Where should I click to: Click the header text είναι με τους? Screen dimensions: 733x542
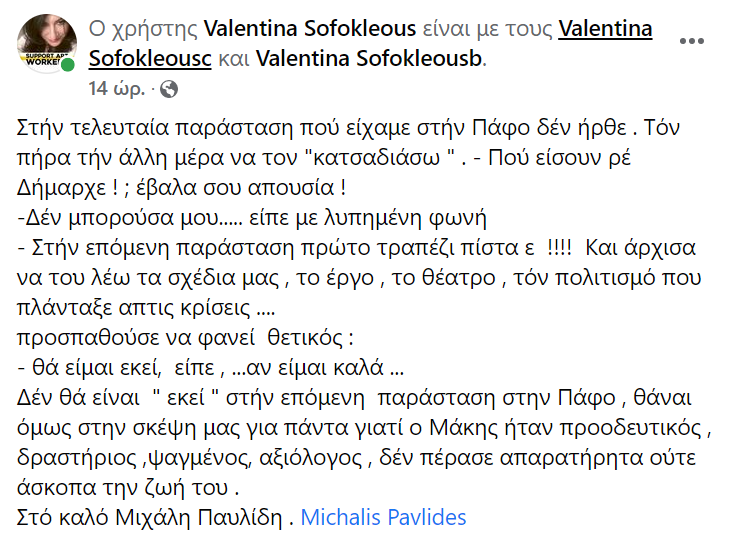[x=487, y=29]
